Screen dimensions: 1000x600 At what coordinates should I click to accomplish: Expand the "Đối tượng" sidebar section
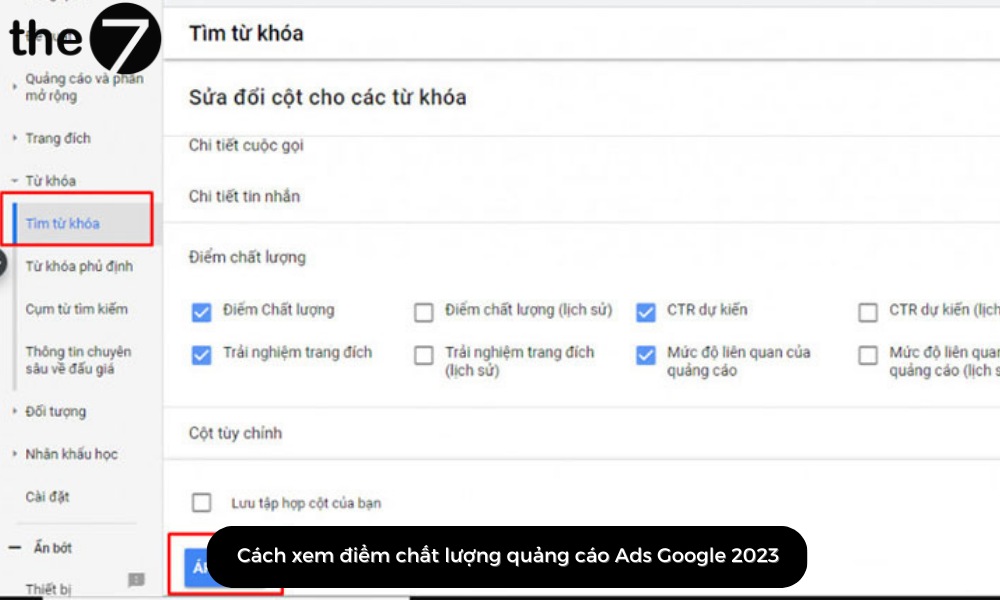(57, 411)
